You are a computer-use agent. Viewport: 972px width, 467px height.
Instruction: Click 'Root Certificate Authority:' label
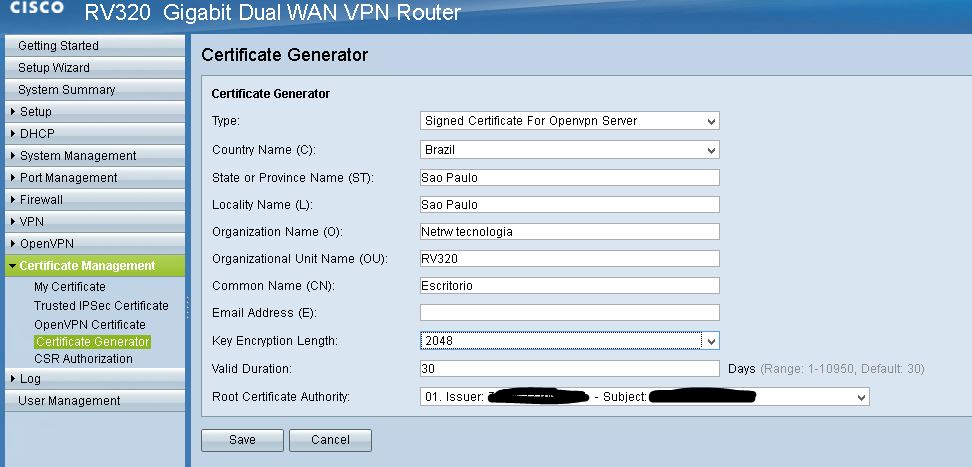[x=281, y=396]
